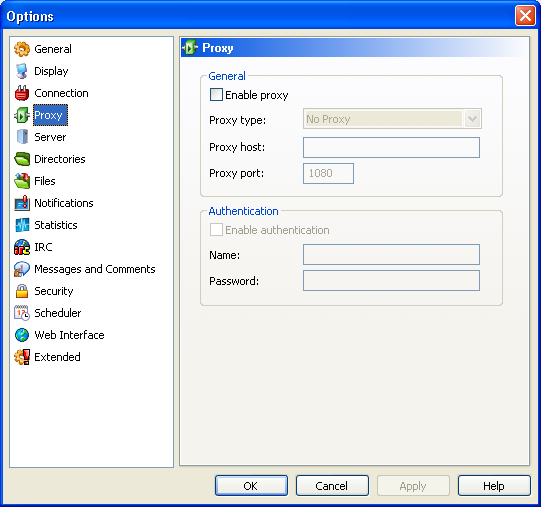Screen dimensions: 541x507
Task: Toggle Enable authentication checkbox
Action: (216, 230)
